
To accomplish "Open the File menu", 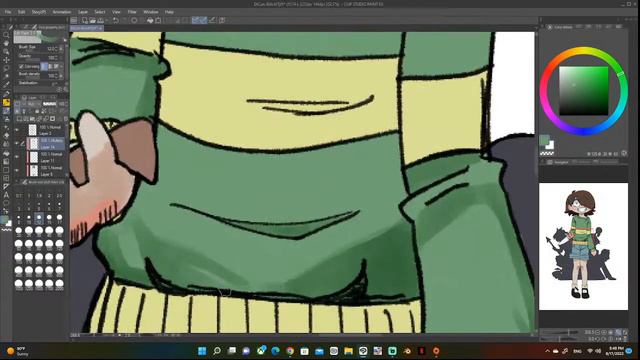I will [x=8, y=12].
